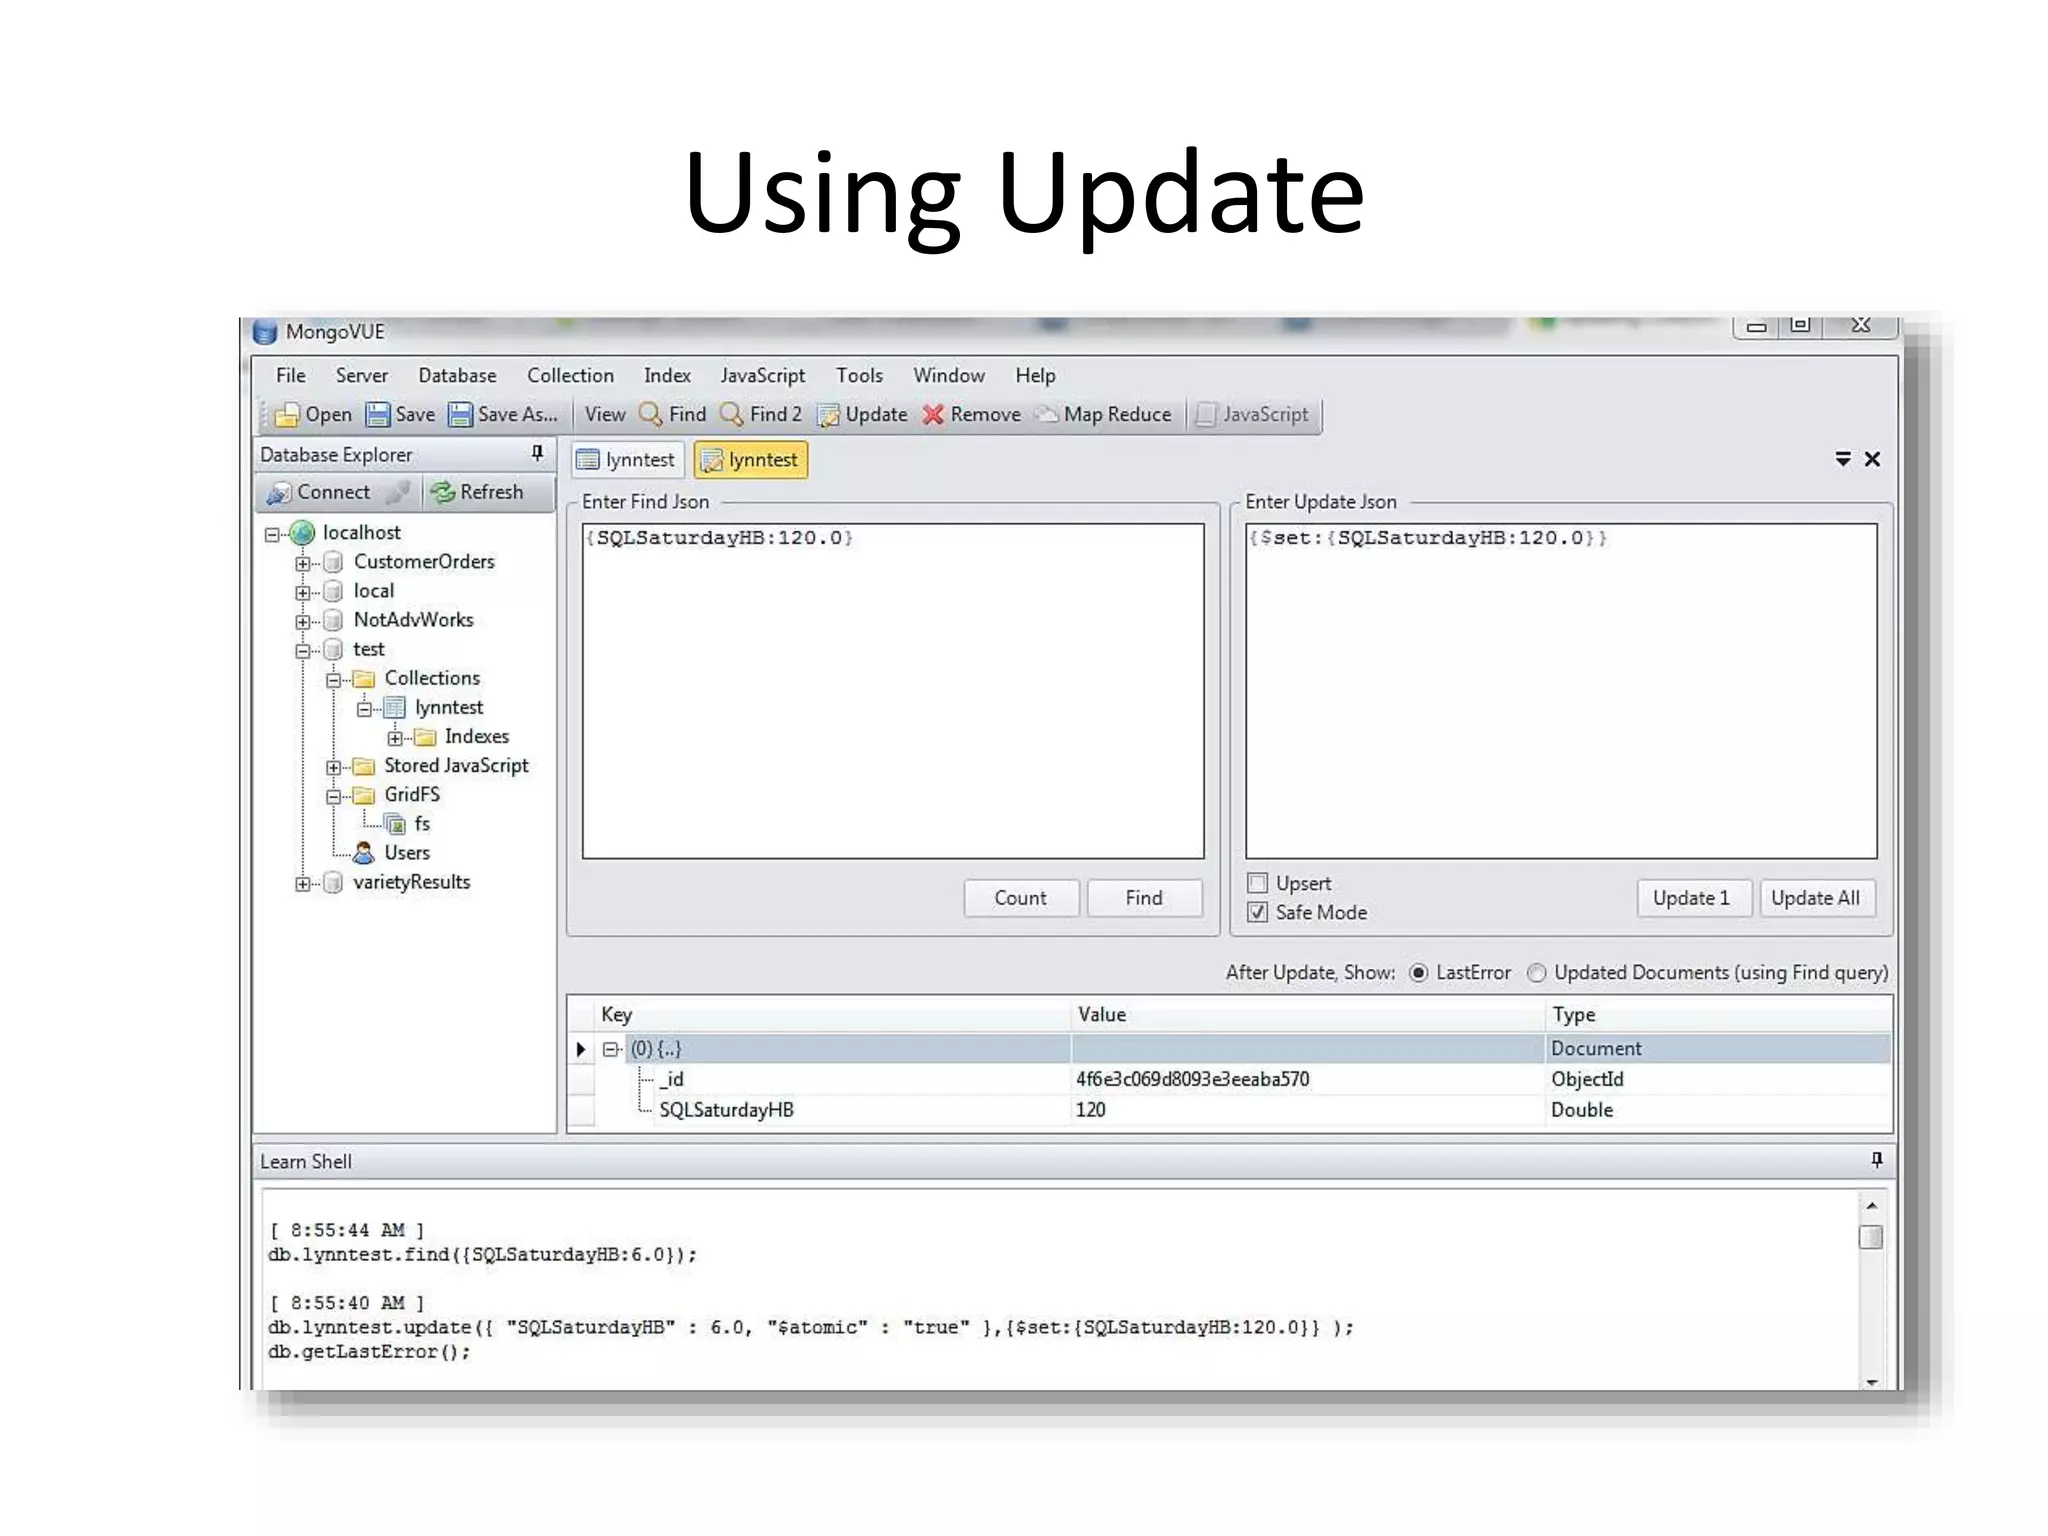Expand the CustomerOrders database node
This screenshot has width=2048, height=1536.
[x=302, y=563]
